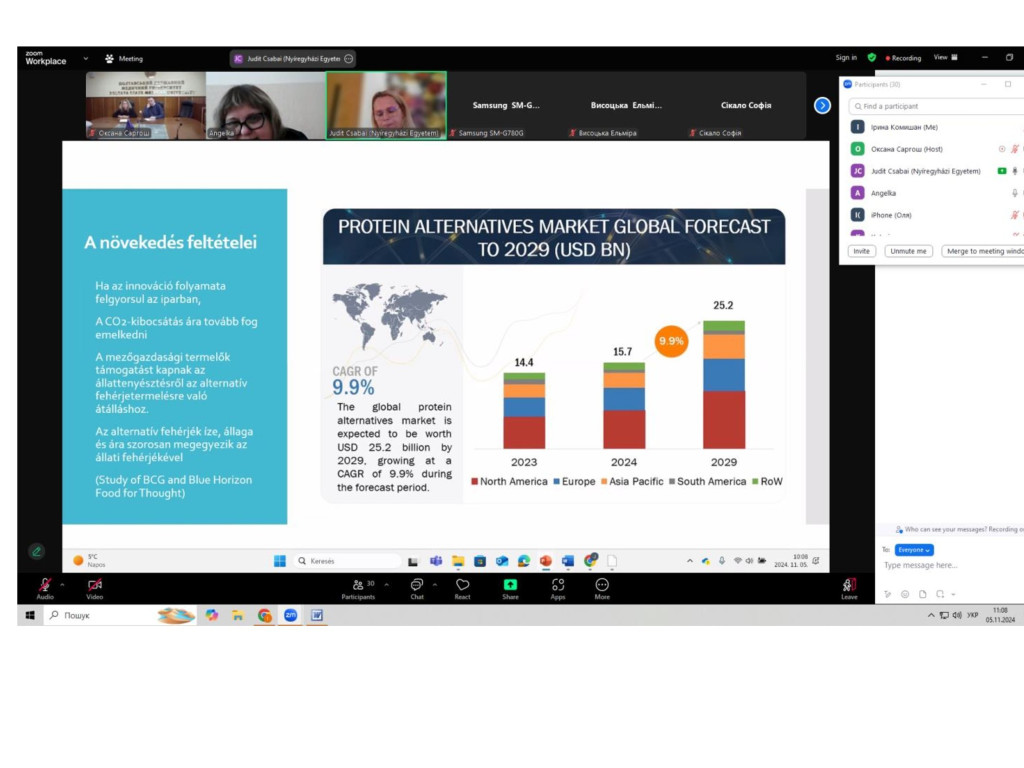Open the View layout dropdown

pyautogui.click(x=946, y=57)
